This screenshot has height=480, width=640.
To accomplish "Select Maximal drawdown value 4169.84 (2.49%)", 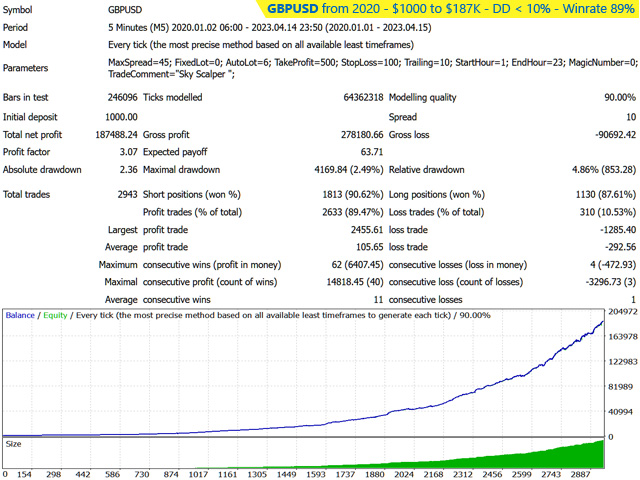I will pyautogui.click(x=349, y=170).
